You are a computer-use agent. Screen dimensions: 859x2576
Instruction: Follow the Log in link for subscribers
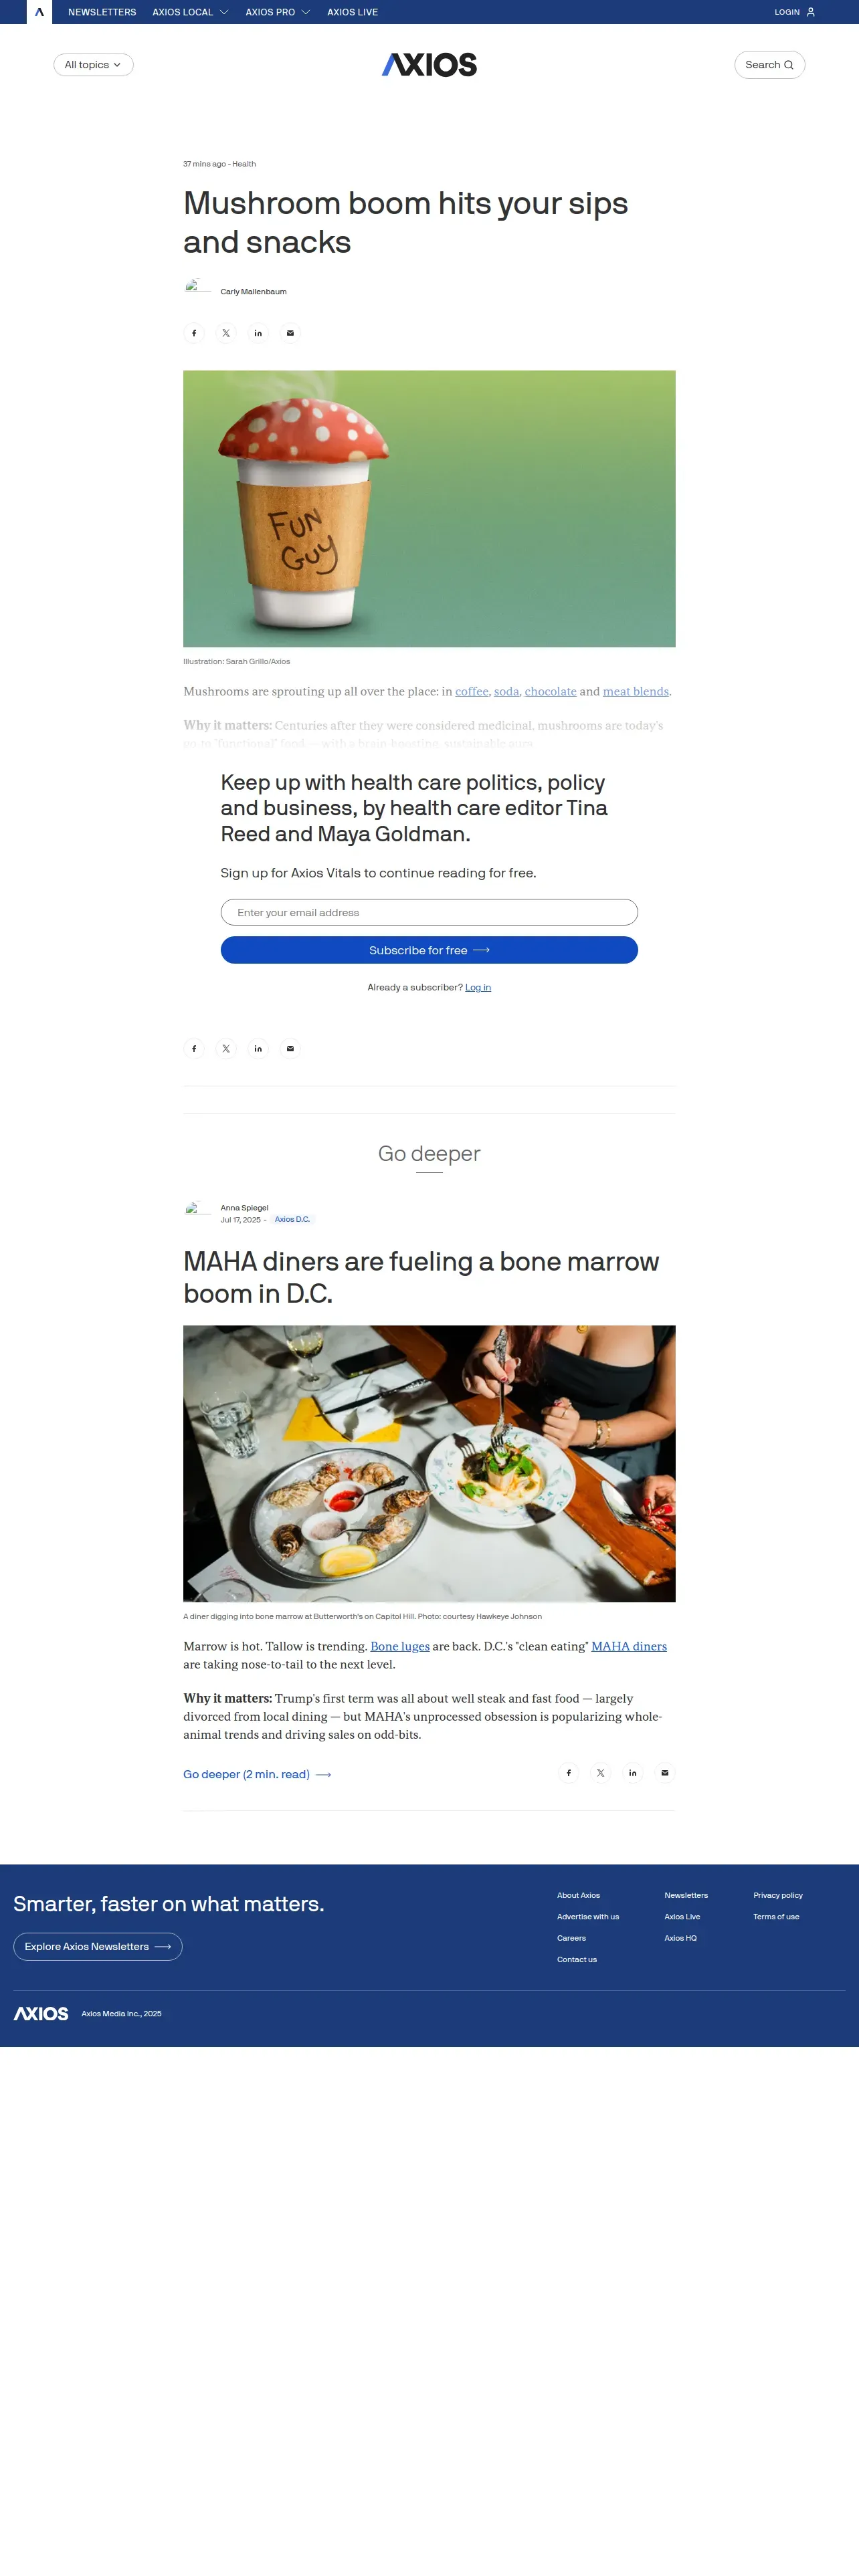tap(478, 987)
